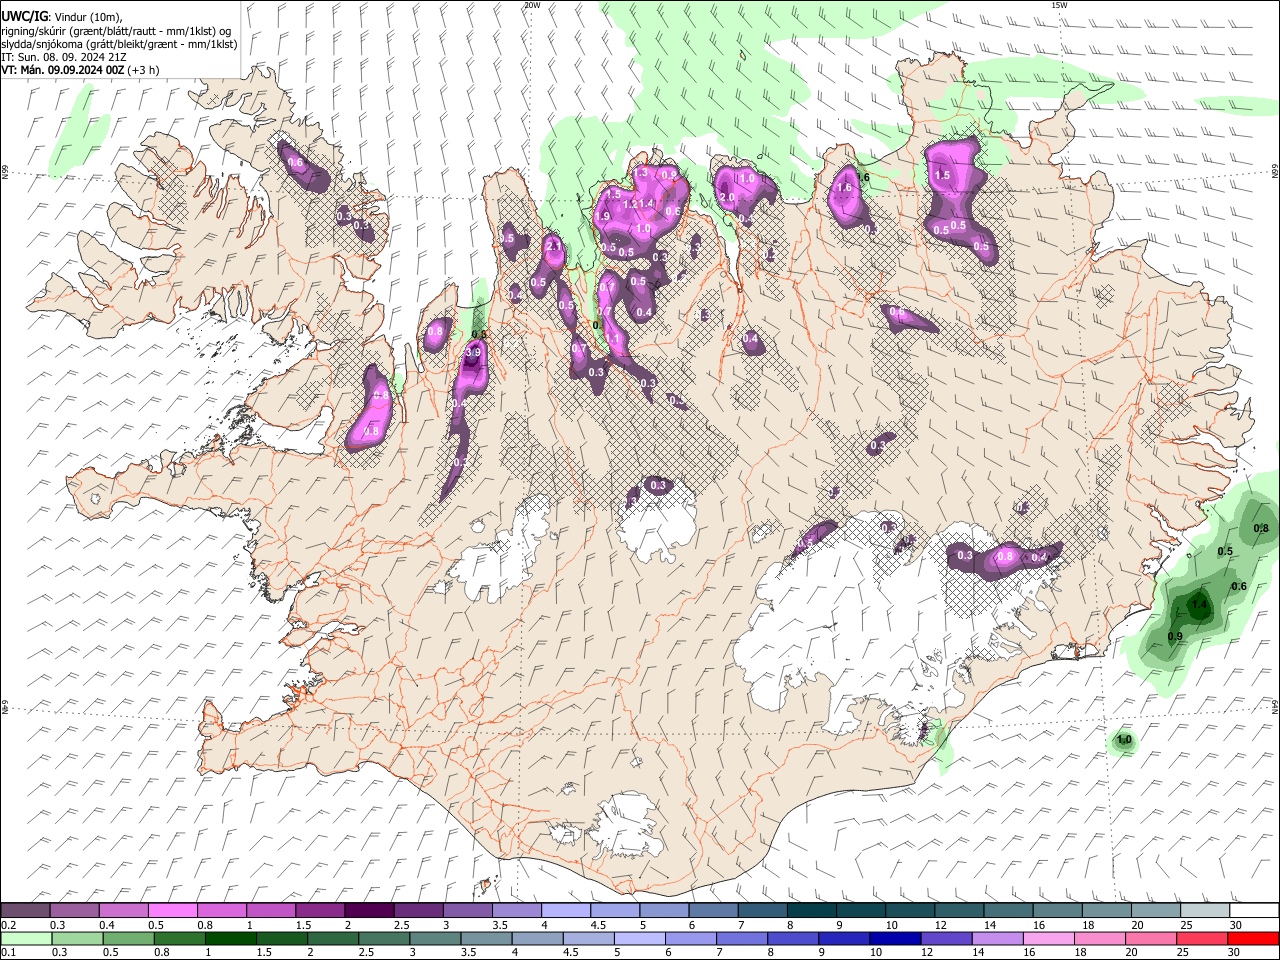1280x960 pixels.
Task: Click the 20W longitude label
Action: 532,5
